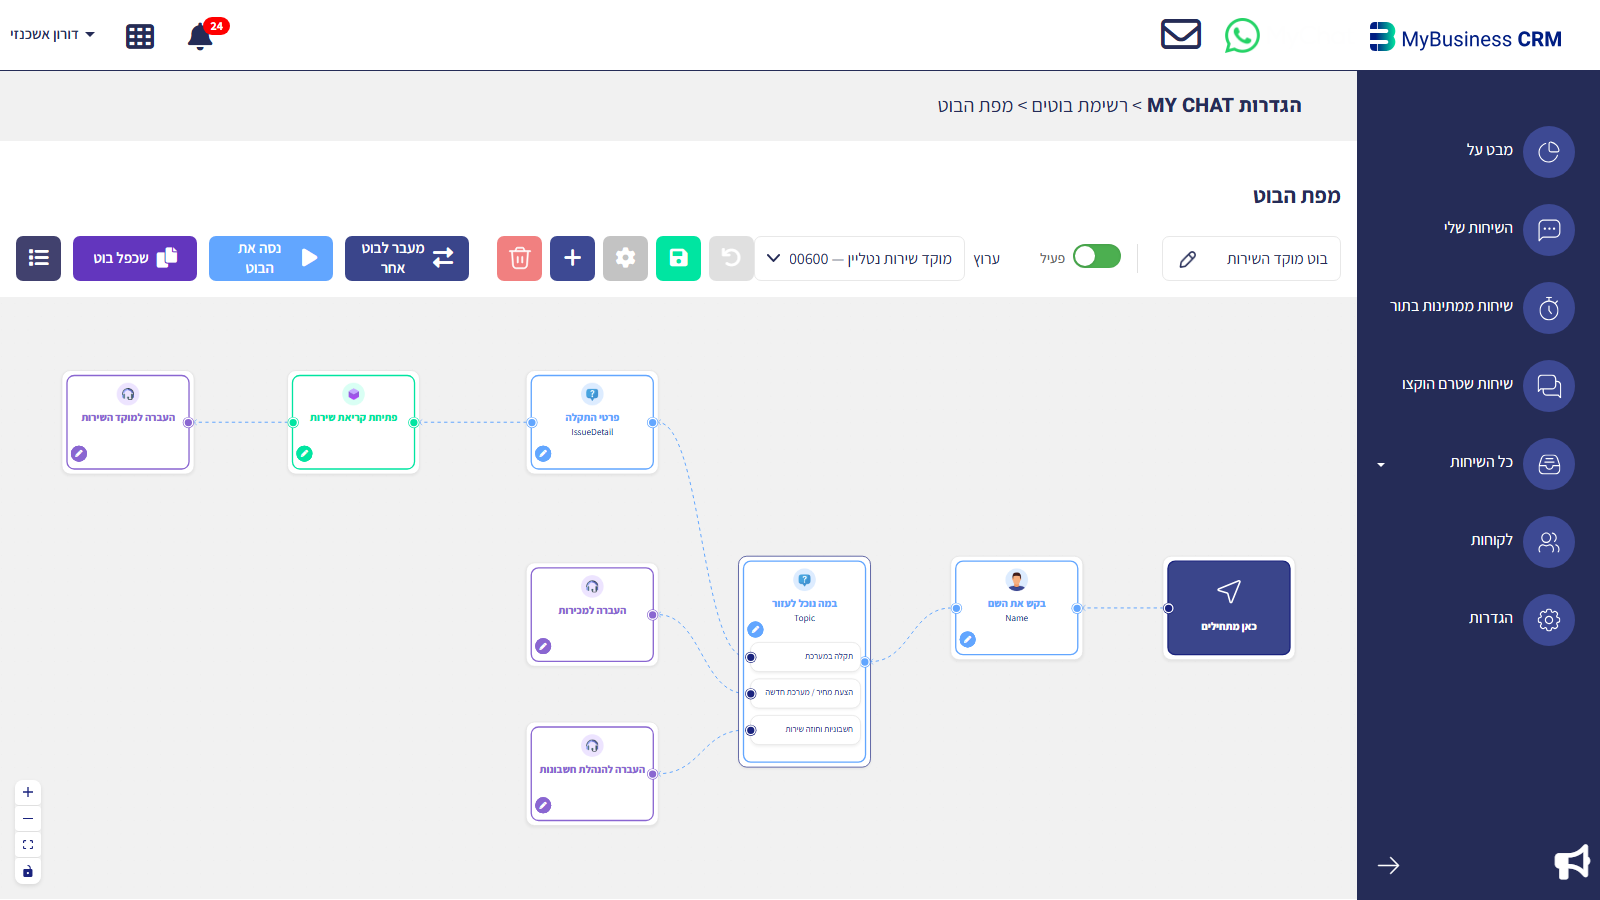Toggle the canvas lock icon
Screen dimensions: 1600x900
click(x=28, y=871)
